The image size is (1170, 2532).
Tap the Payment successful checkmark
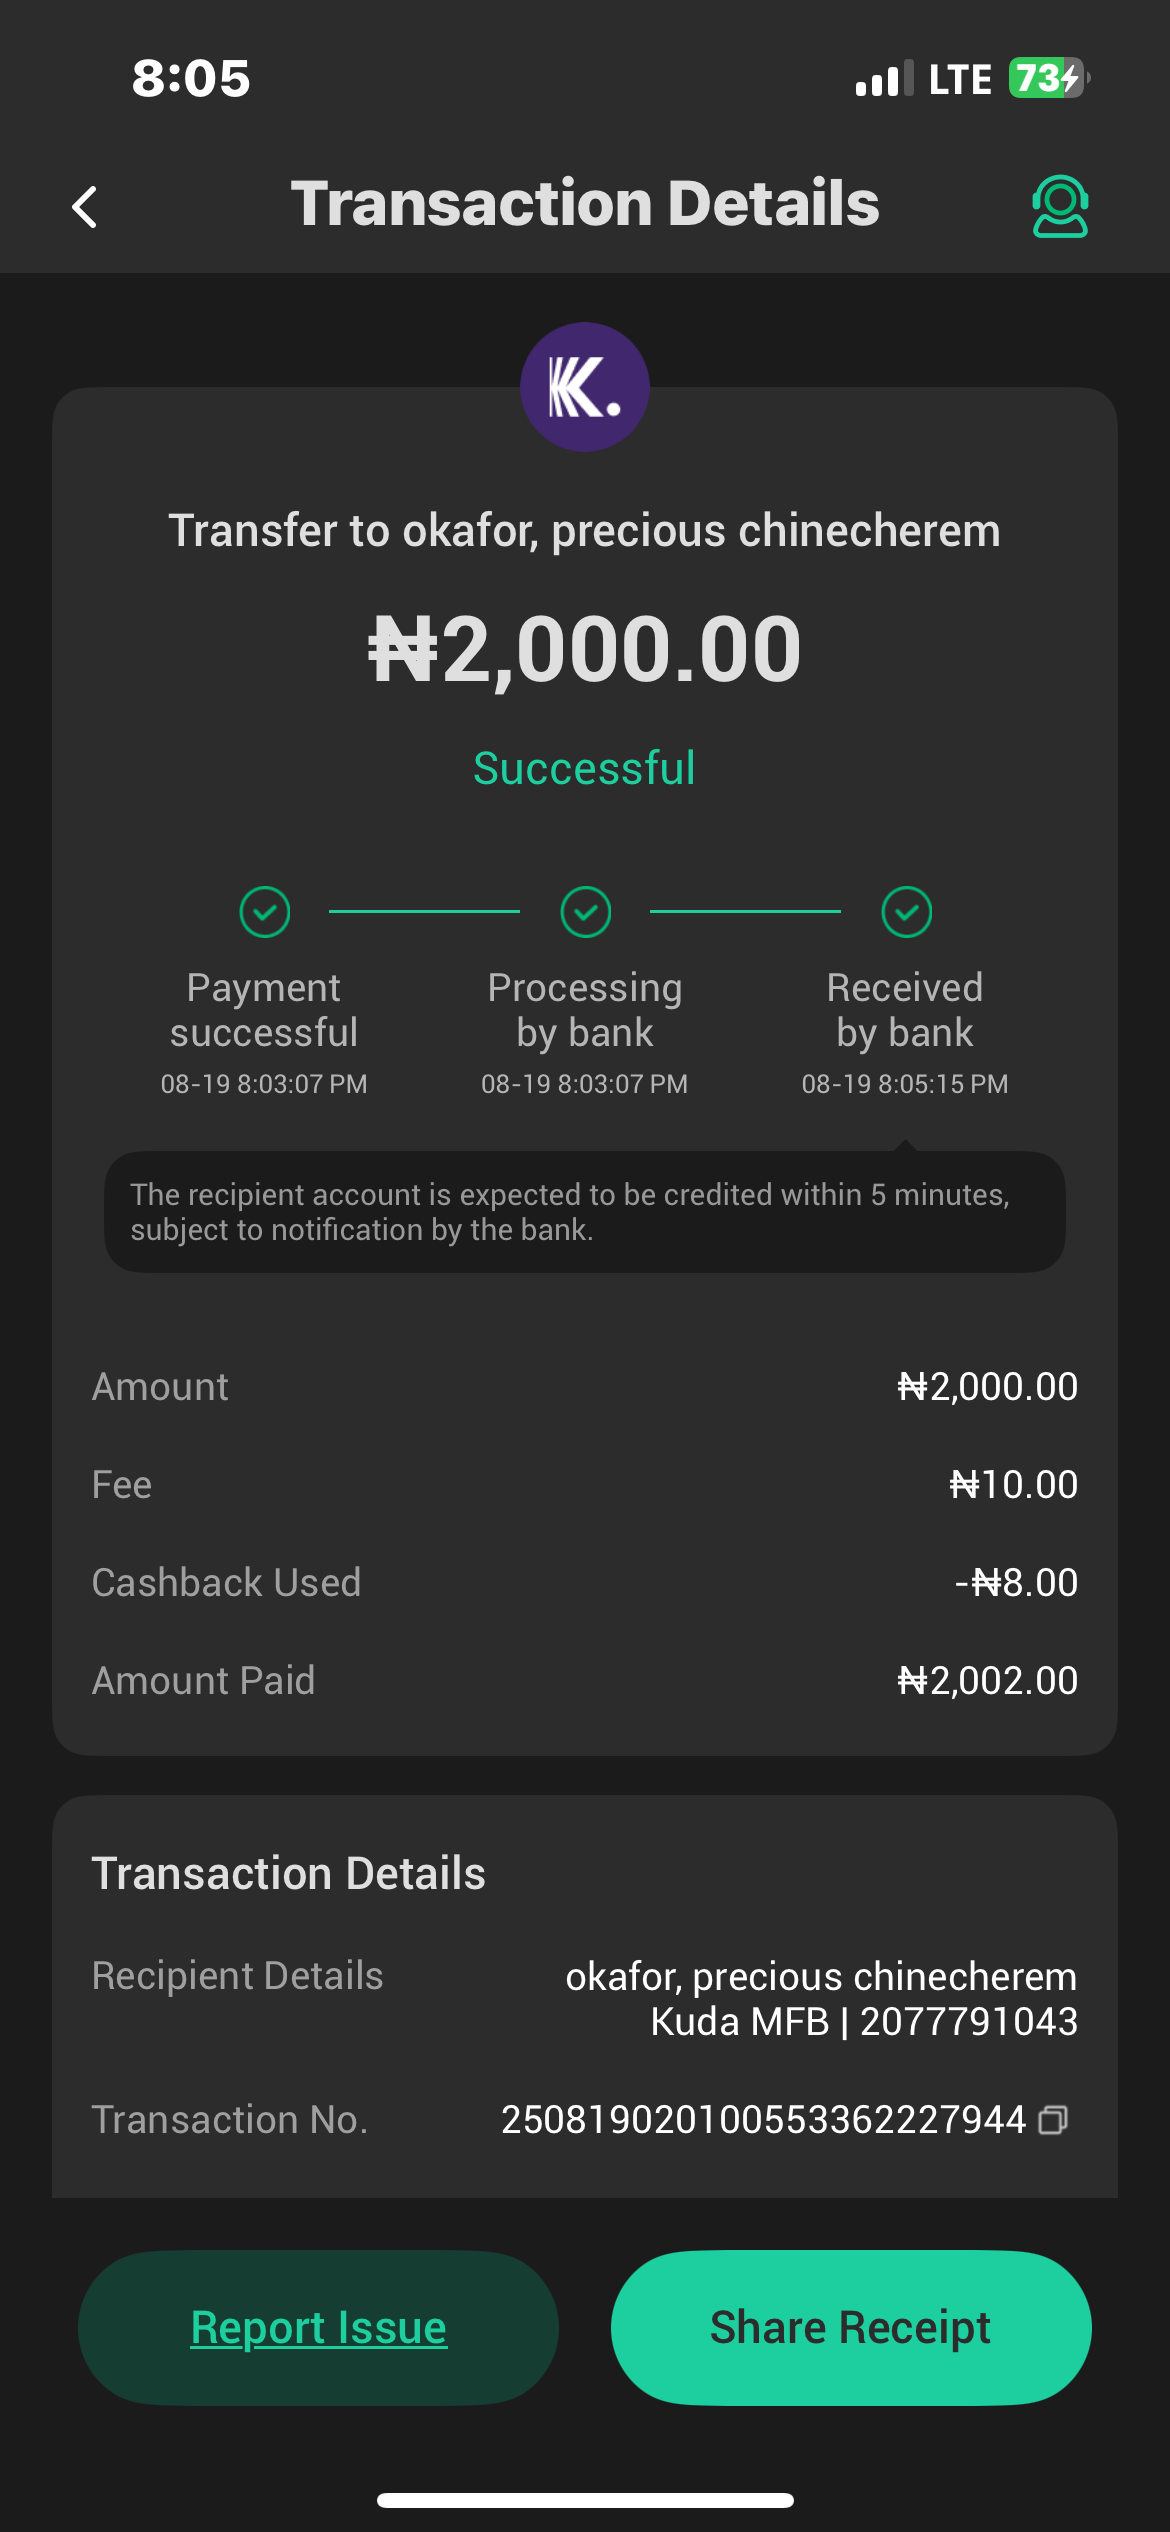(x=265, y=912)
